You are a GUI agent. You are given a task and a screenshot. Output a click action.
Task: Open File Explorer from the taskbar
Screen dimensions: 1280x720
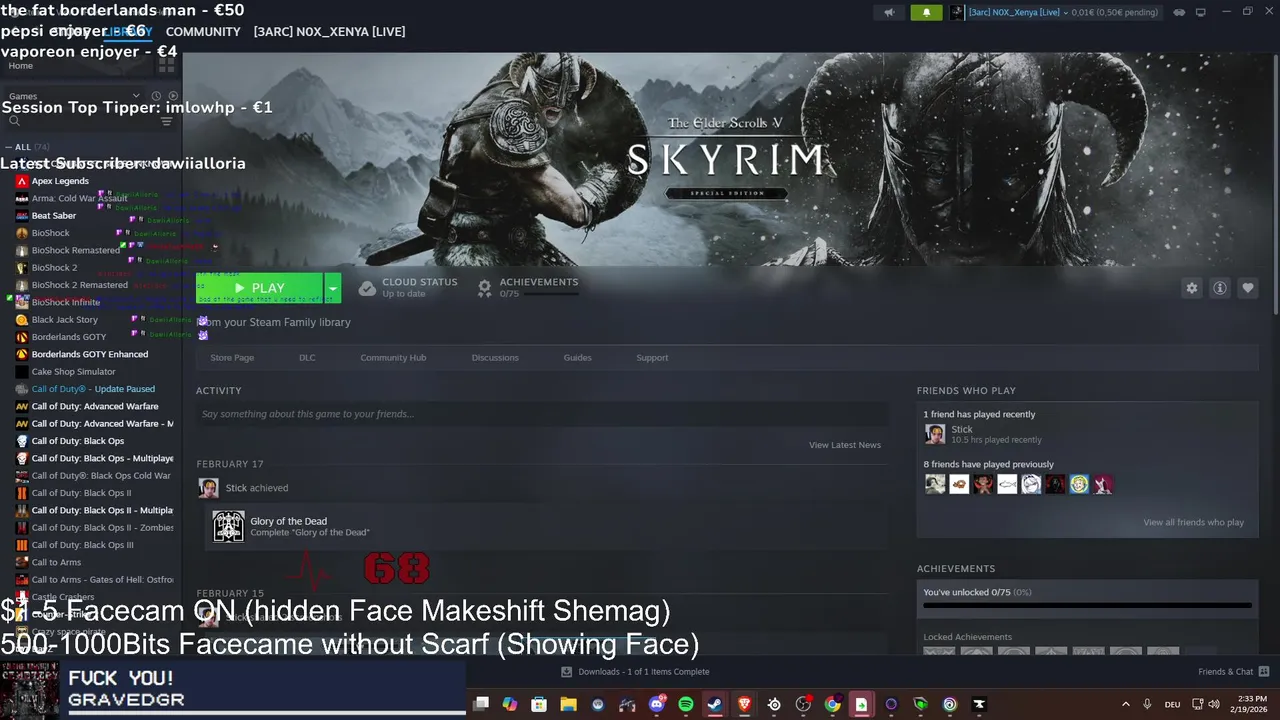[x=568, y=704]
